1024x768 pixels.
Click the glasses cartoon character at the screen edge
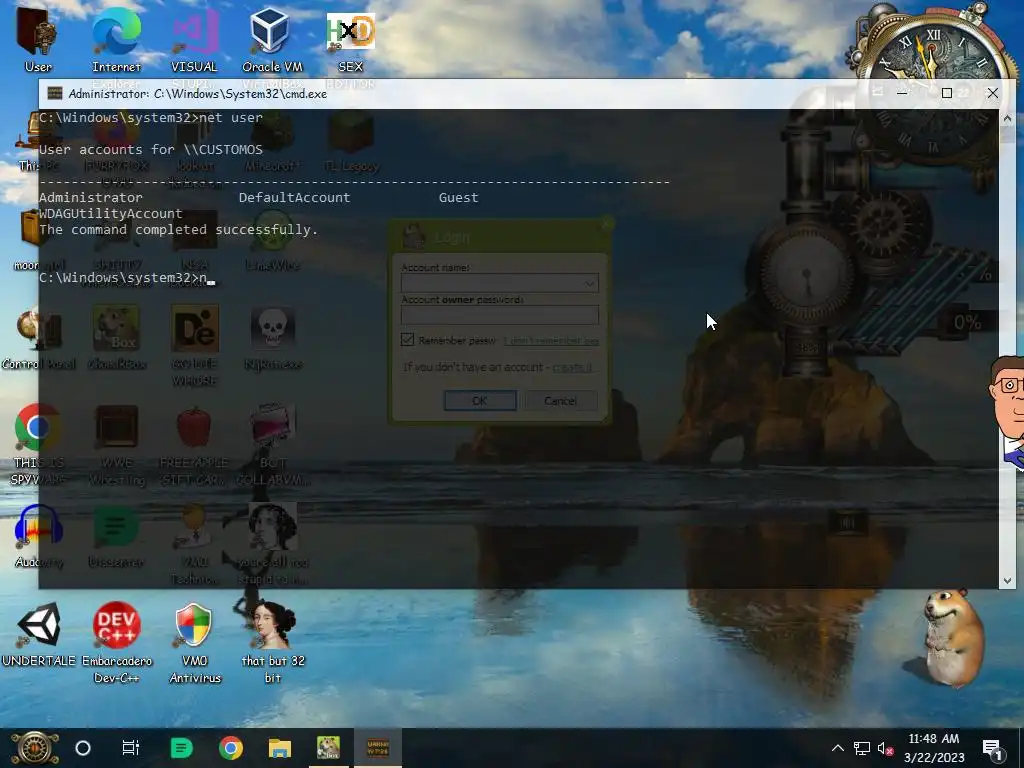pos(1007,411)
